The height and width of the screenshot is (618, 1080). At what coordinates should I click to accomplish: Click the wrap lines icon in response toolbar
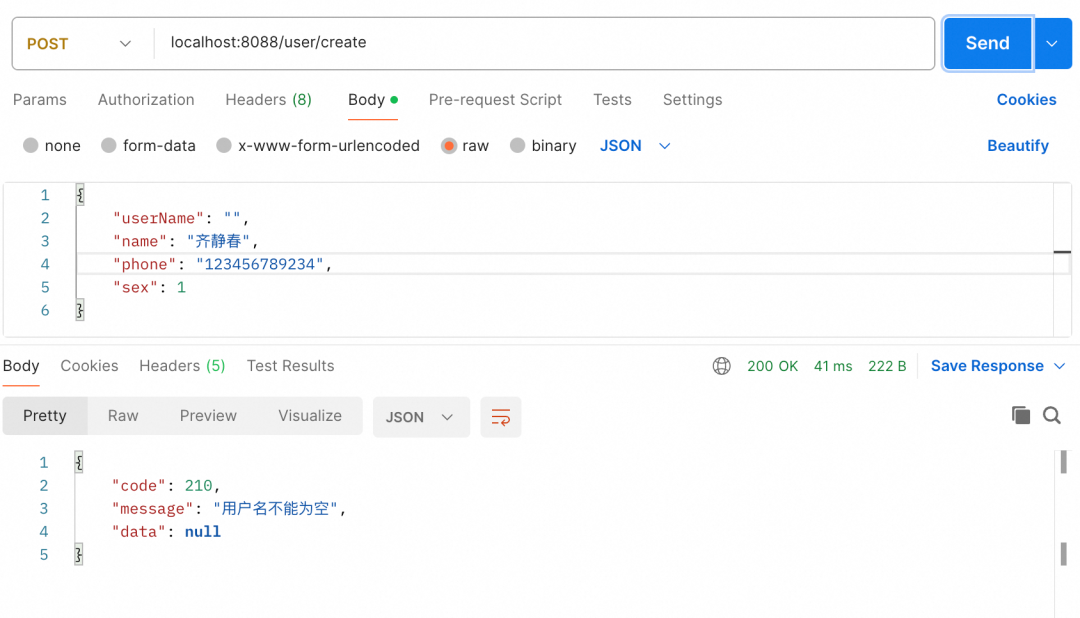pyautogui.click(x=501, y=417)
